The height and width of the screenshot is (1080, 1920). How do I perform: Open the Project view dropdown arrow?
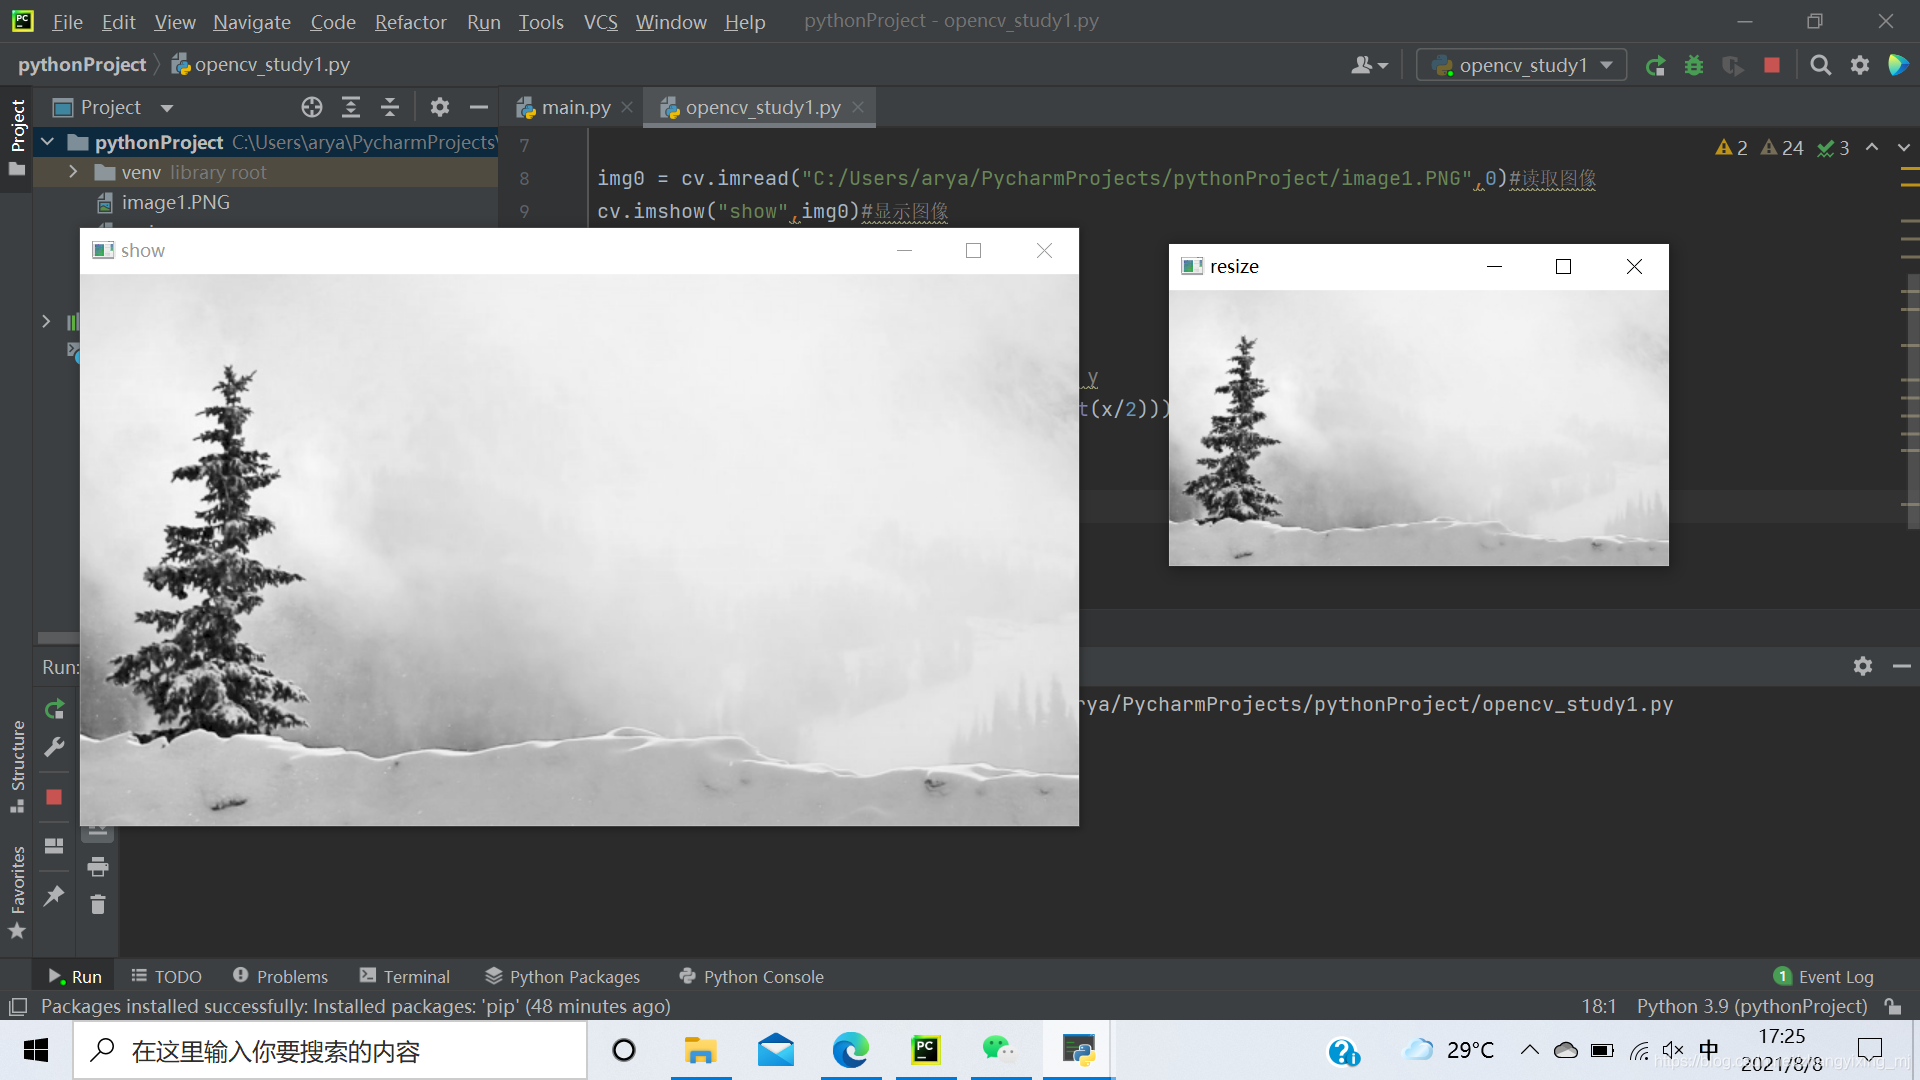pyautogui.click(x=167, y=108)
